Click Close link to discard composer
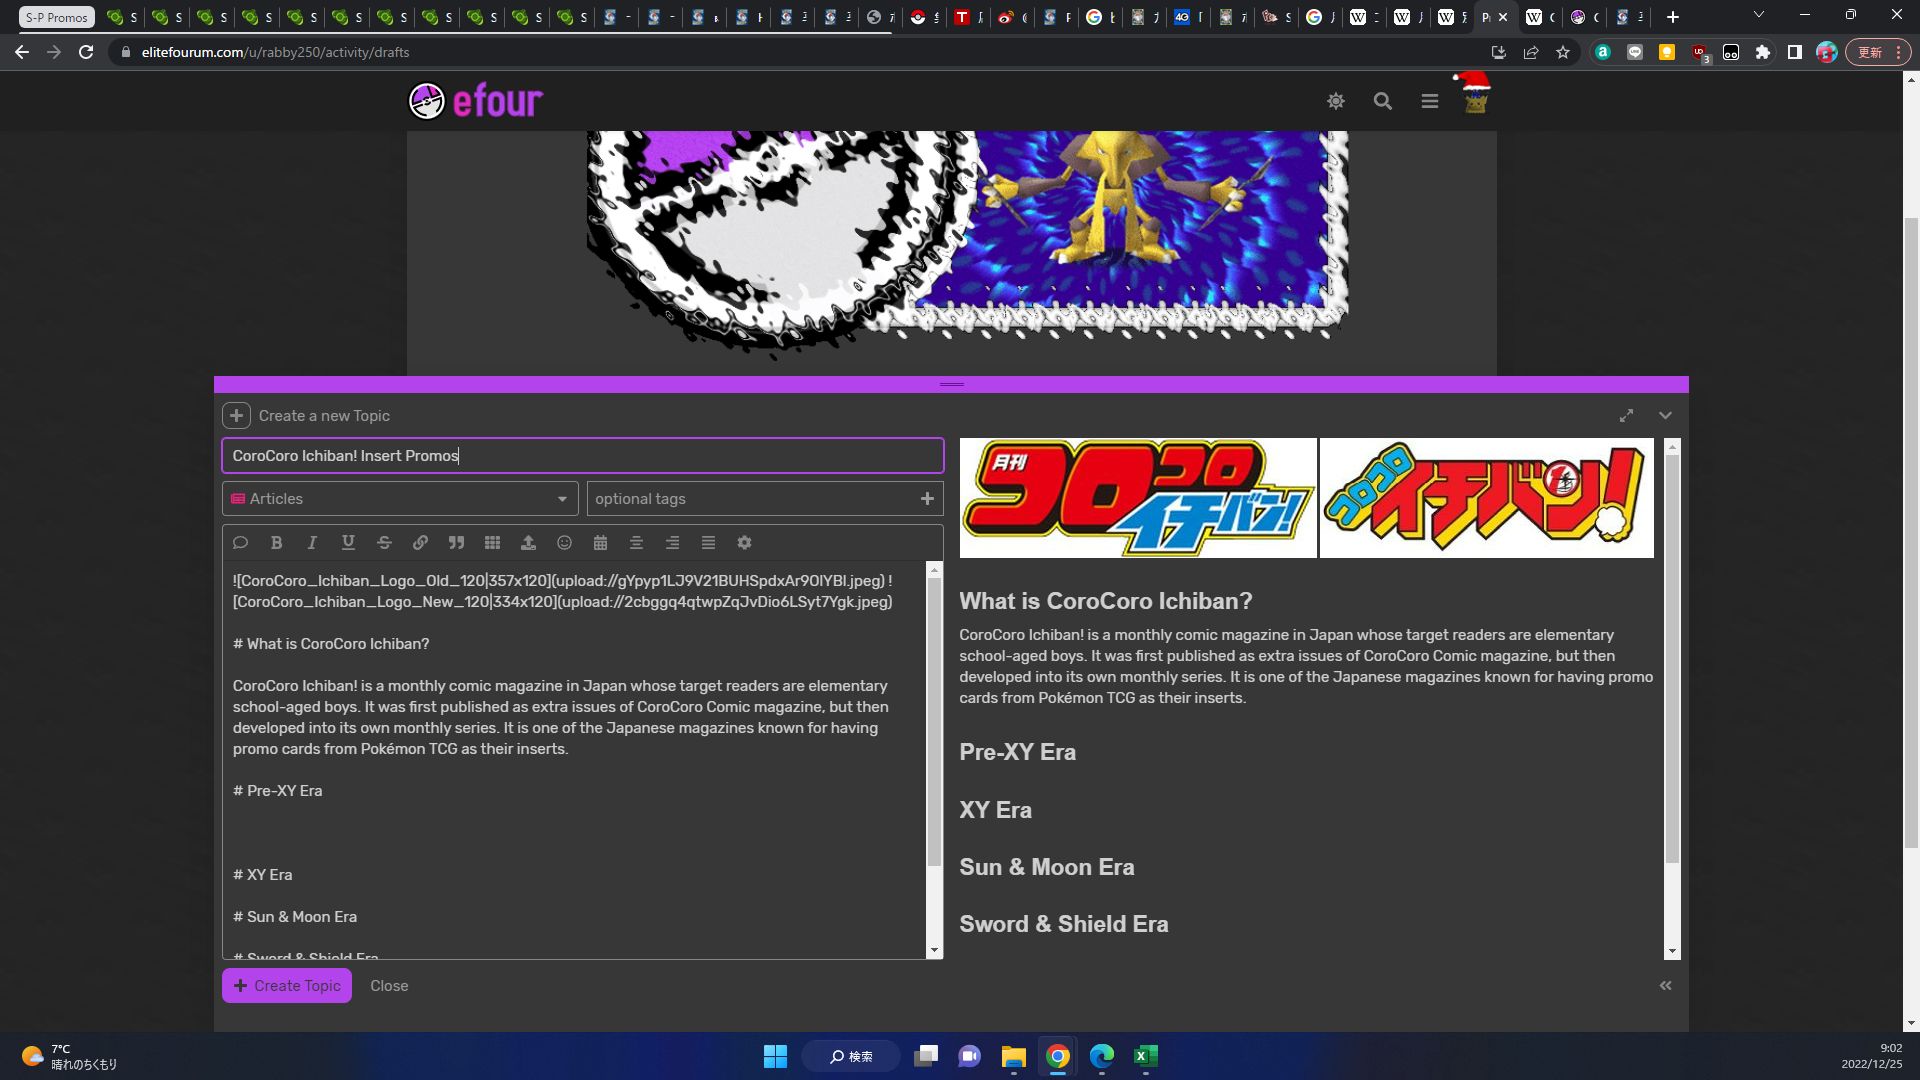This screenshot has height=1080, width=1920. (389, 986)
